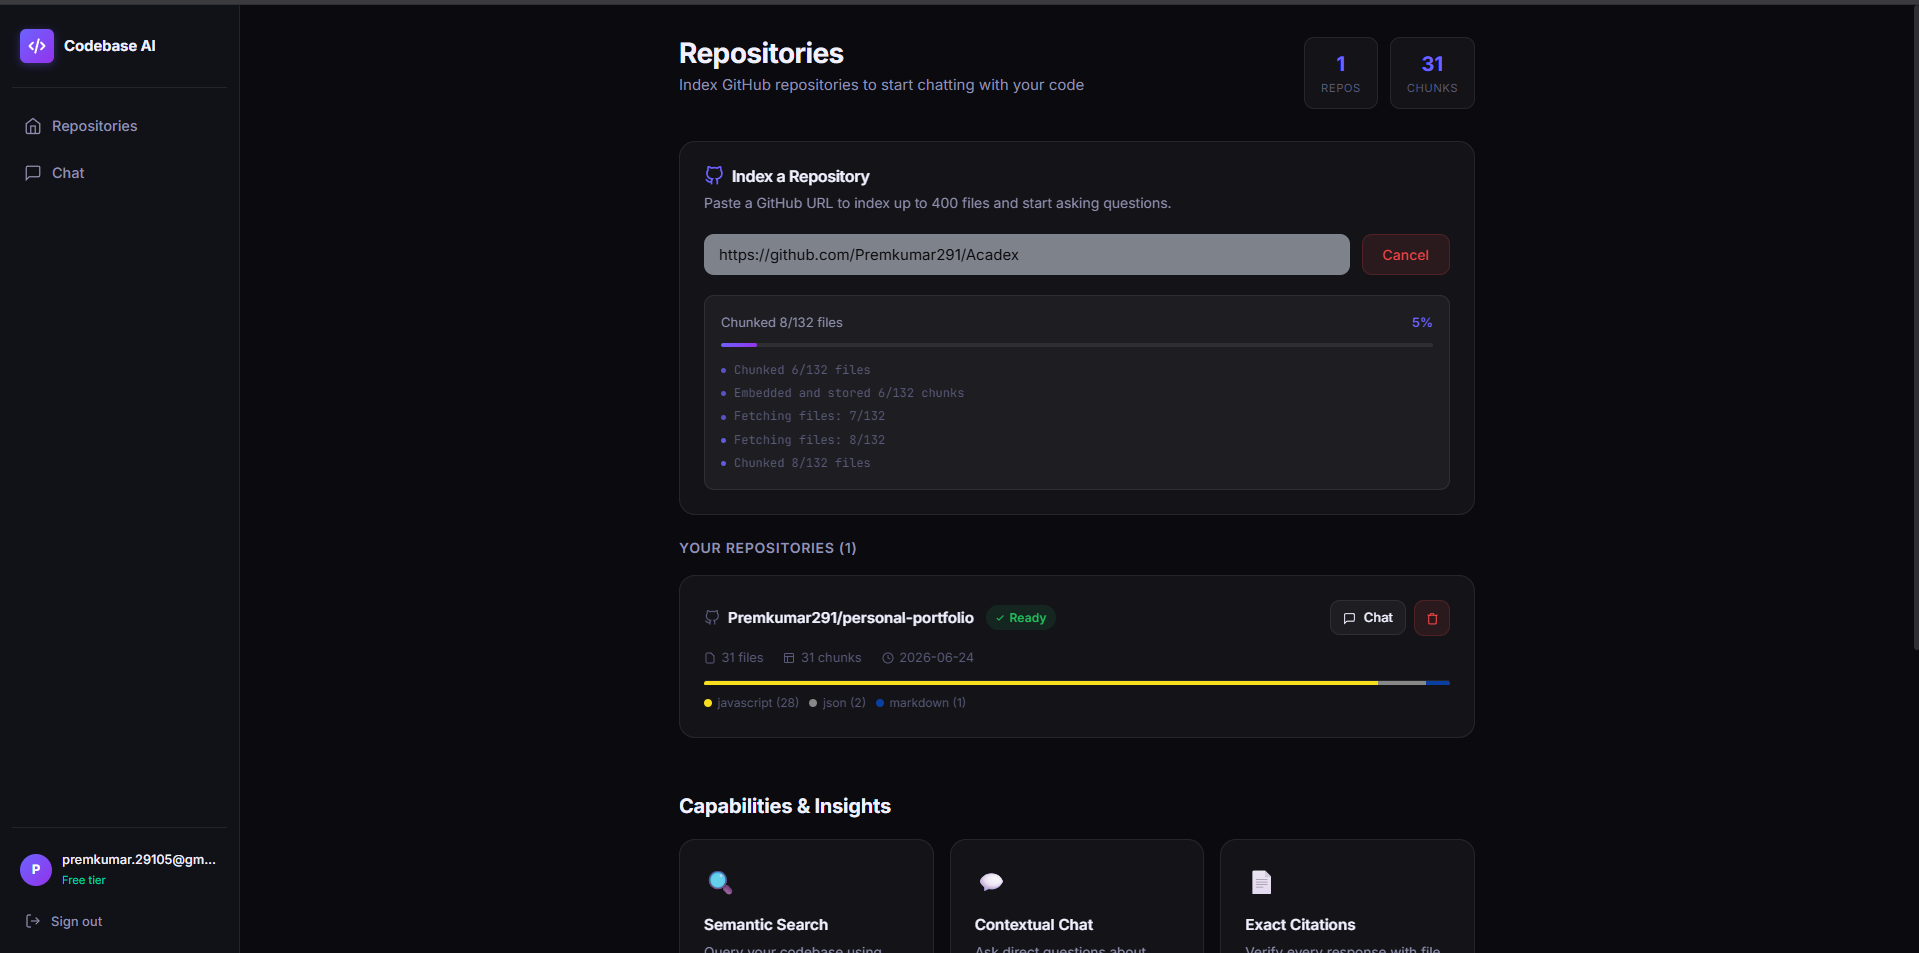Click log line 'Fetching files: 8/132'

(x=809, y=440)
